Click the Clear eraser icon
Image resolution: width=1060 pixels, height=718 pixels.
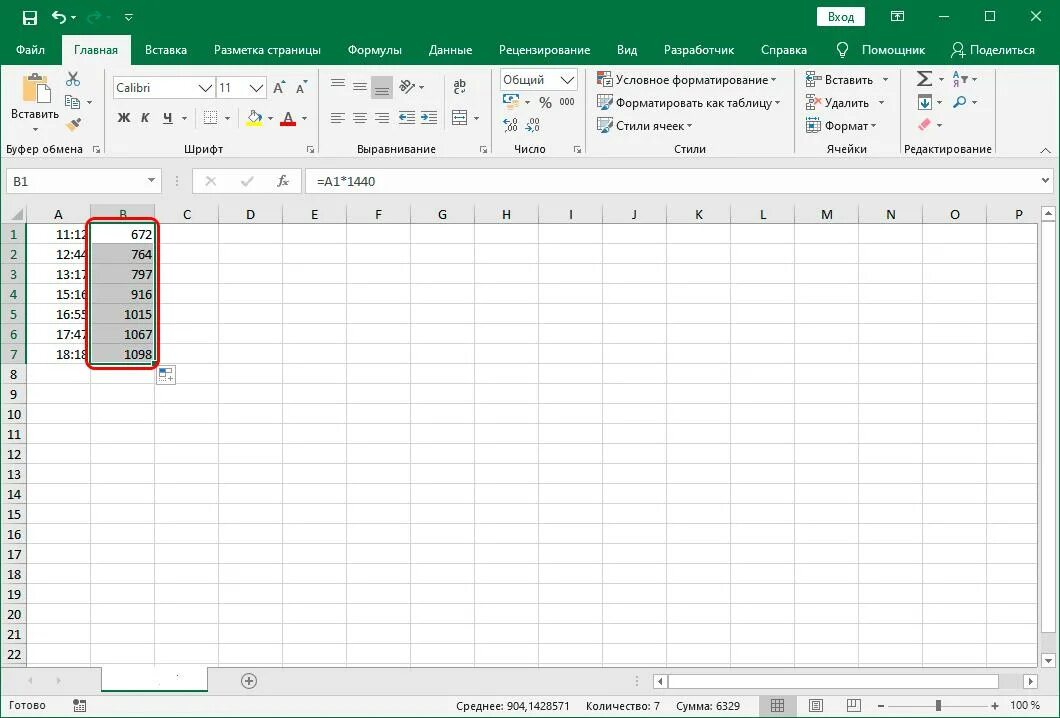click(924, 125)
